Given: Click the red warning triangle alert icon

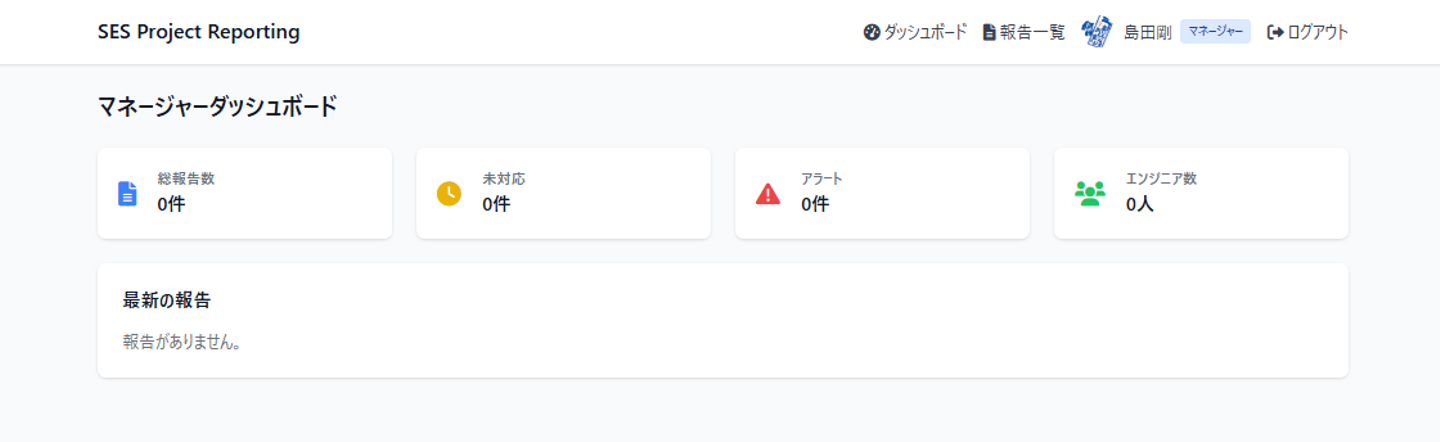Looking at the screenshot, I should pos(767,193).
